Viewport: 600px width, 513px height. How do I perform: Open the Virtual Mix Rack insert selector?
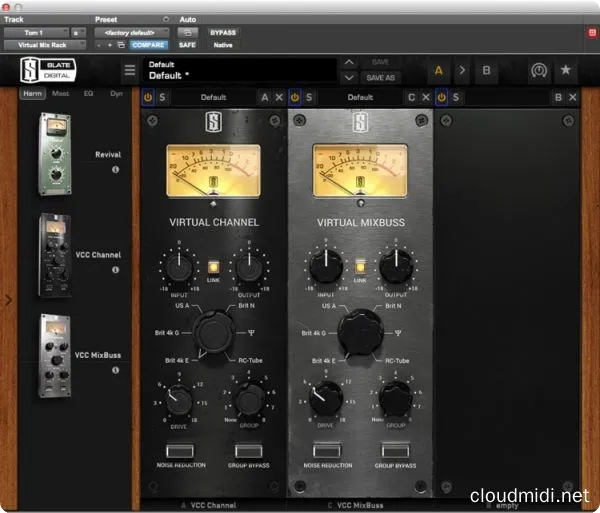pyautogui.click(x=42, y=45)
